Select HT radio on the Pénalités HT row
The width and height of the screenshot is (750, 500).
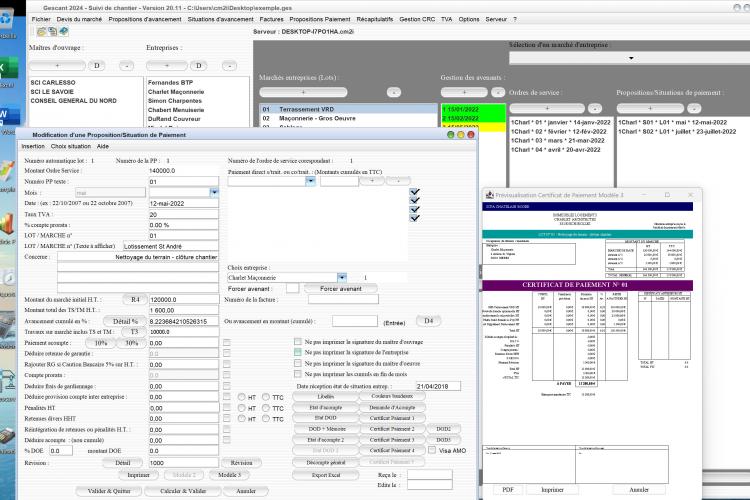pos(242,408)
